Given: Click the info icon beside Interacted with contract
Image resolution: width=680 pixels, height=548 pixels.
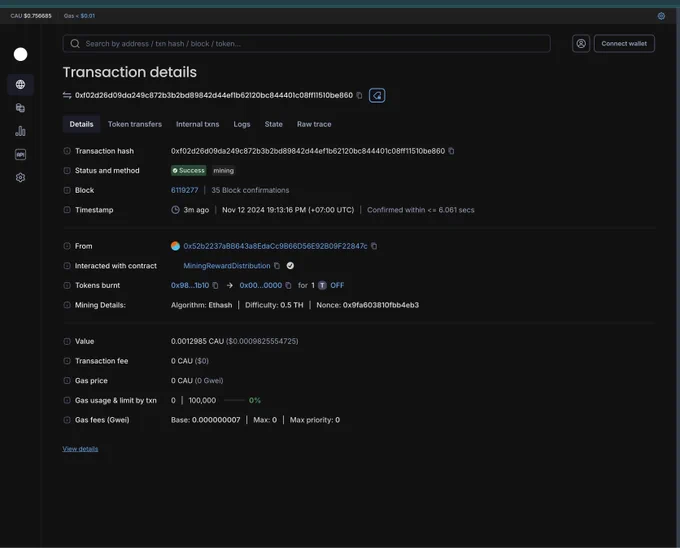Looking at the screenshot, I should point(67,265).
